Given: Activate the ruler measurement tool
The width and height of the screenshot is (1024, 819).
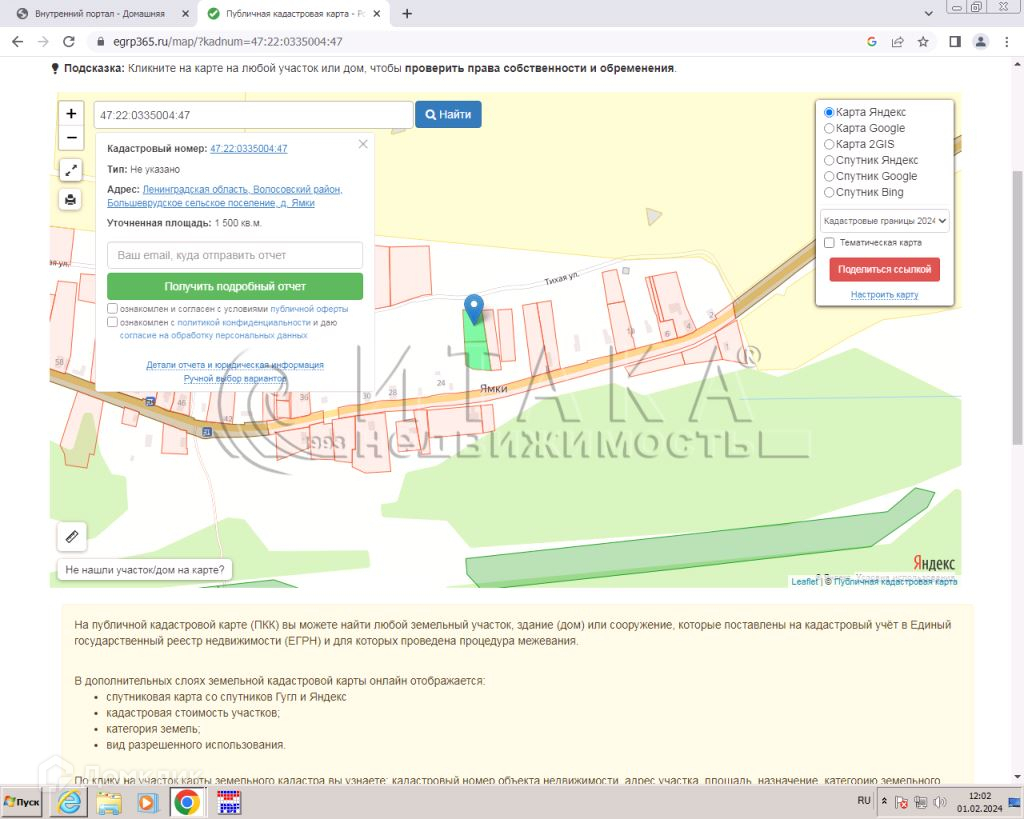Looking at the screenshot, I should coord(72,537).
